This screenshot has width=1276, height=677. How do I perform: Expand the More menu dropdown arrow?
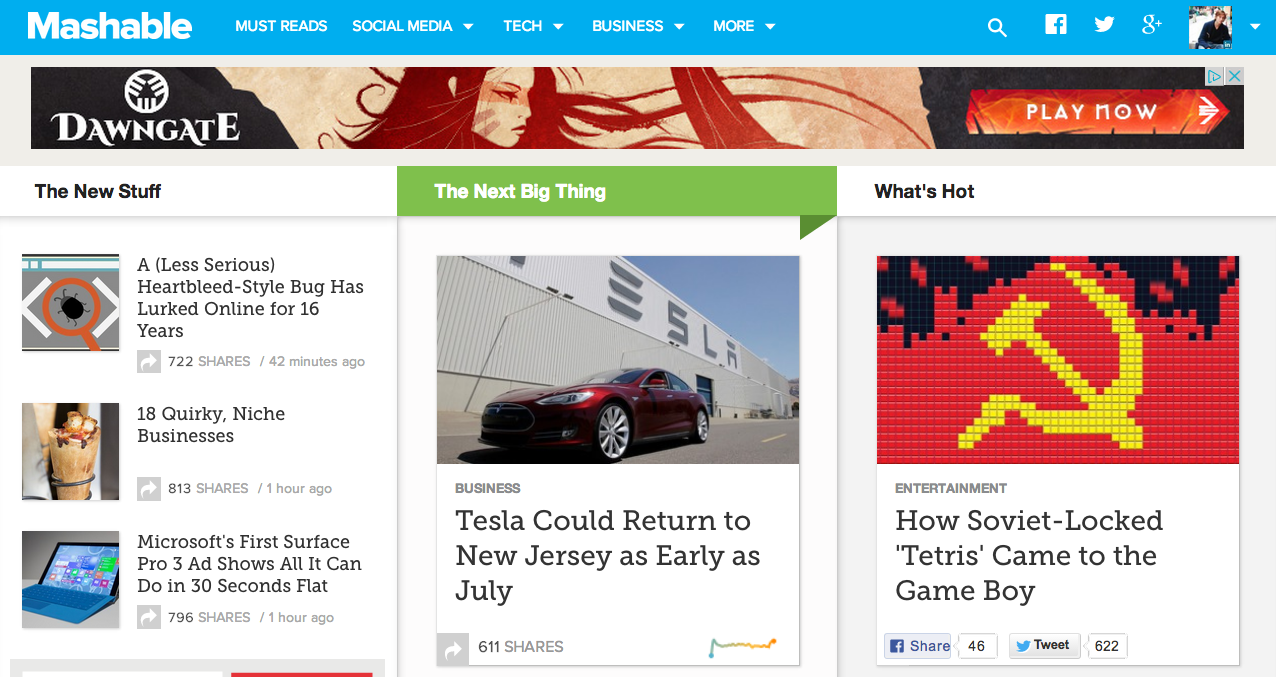770,27
